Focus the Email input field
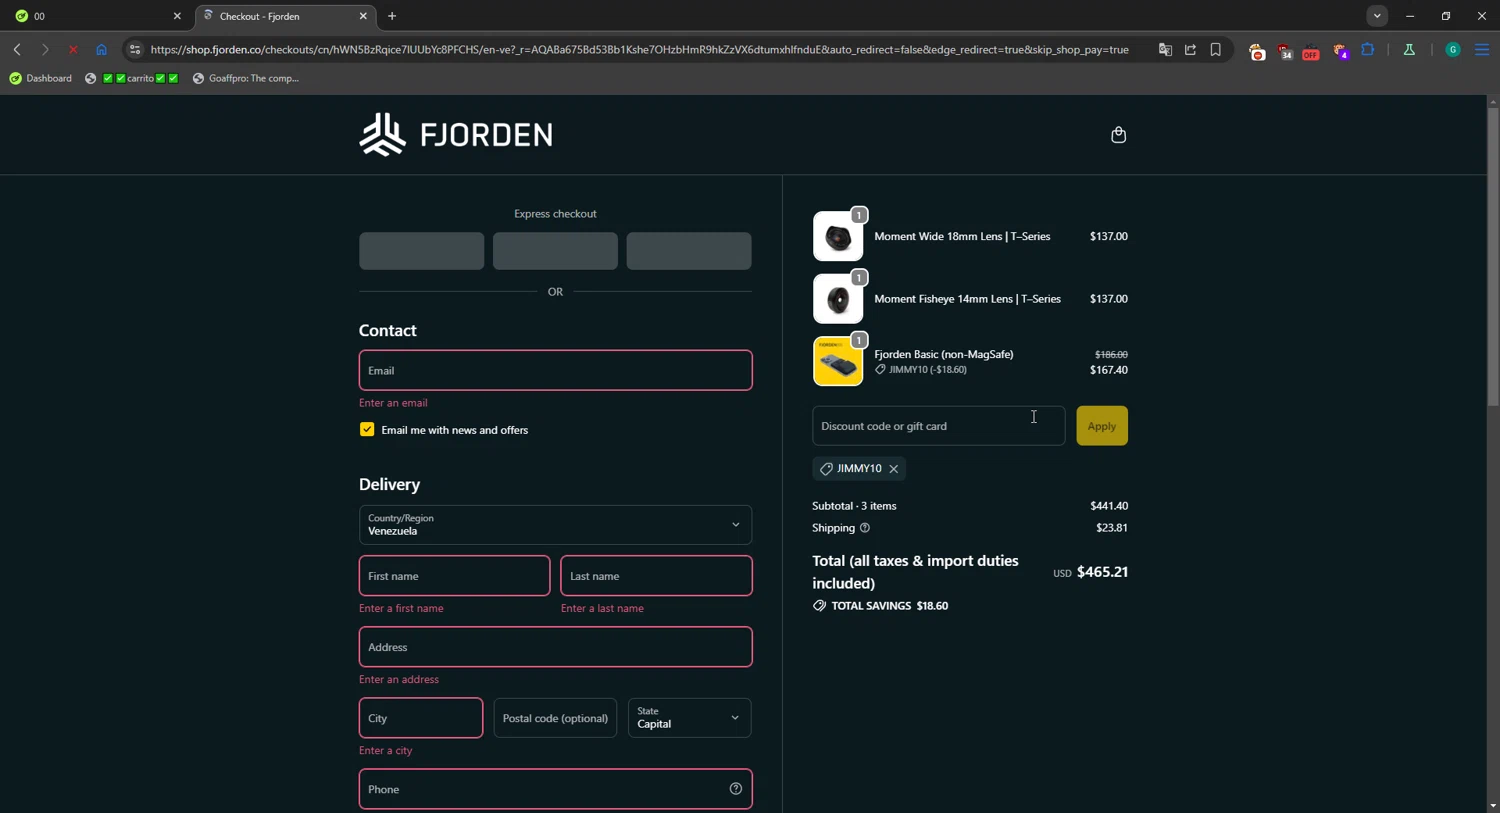1500x813 pixels. coord(555,370)
